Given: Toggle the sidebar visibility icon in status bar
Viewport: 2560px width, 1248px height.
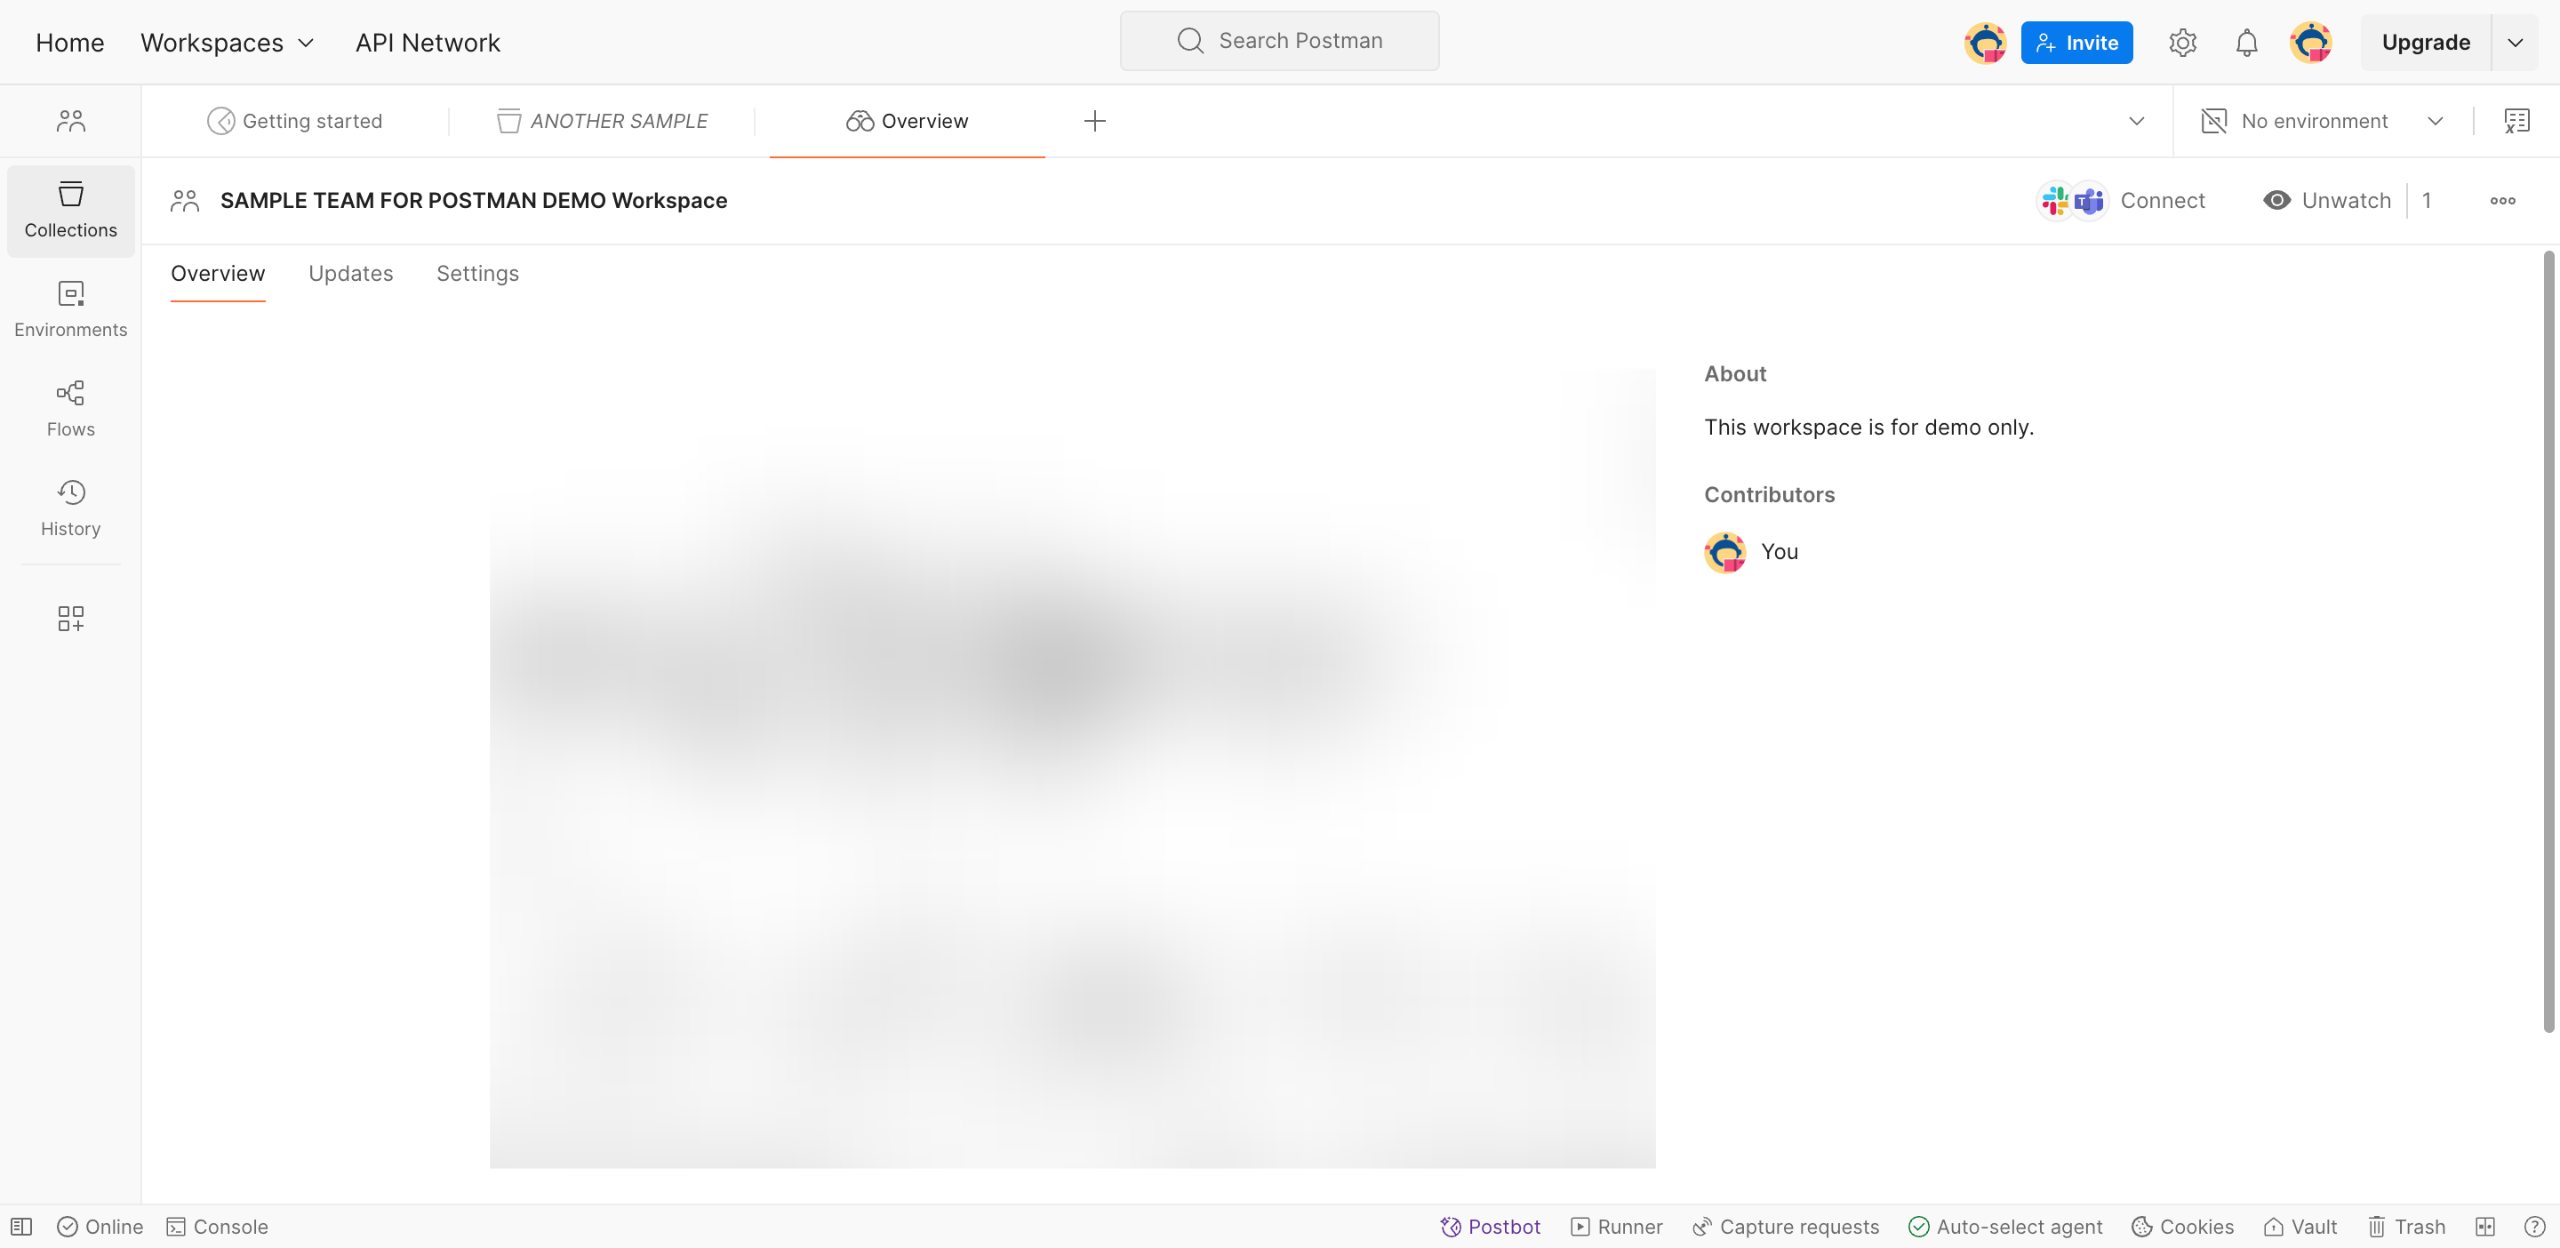Looking at the screenshot, I should (21, 1226).
